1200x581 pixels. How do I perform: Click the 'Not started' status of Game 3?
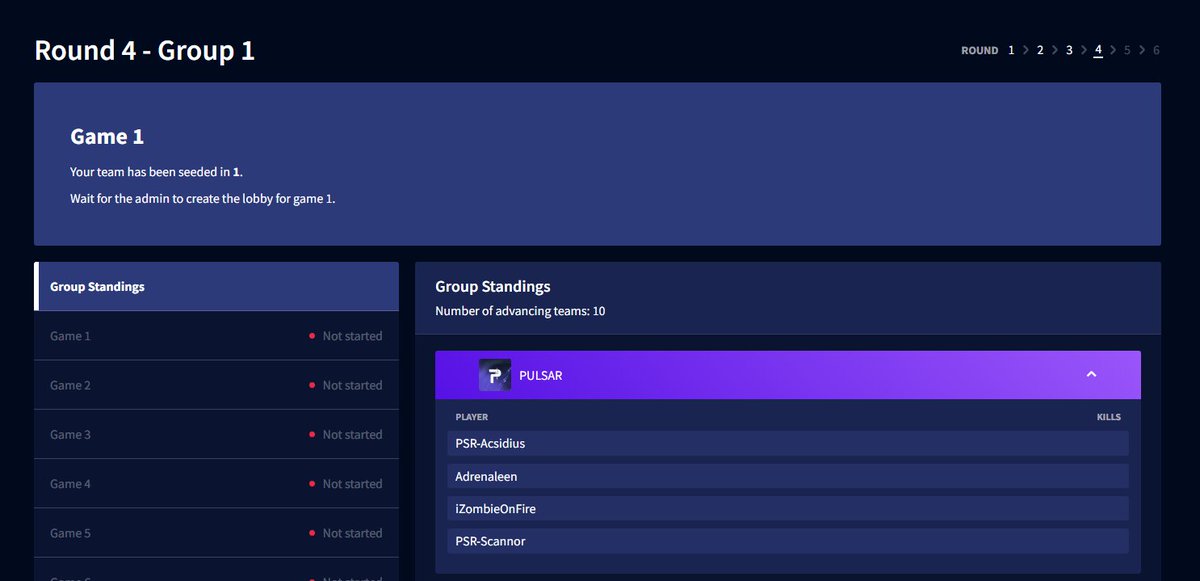(352, 434)
